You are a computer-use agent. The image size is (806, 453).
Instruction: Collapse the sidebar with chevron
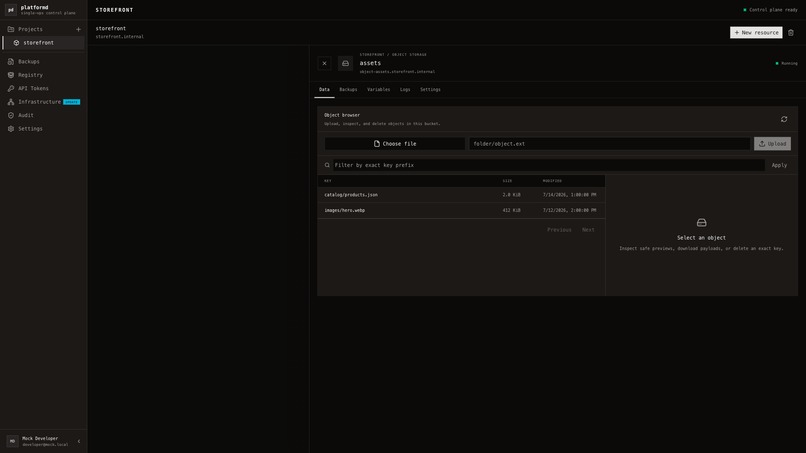tap(79, 441)
